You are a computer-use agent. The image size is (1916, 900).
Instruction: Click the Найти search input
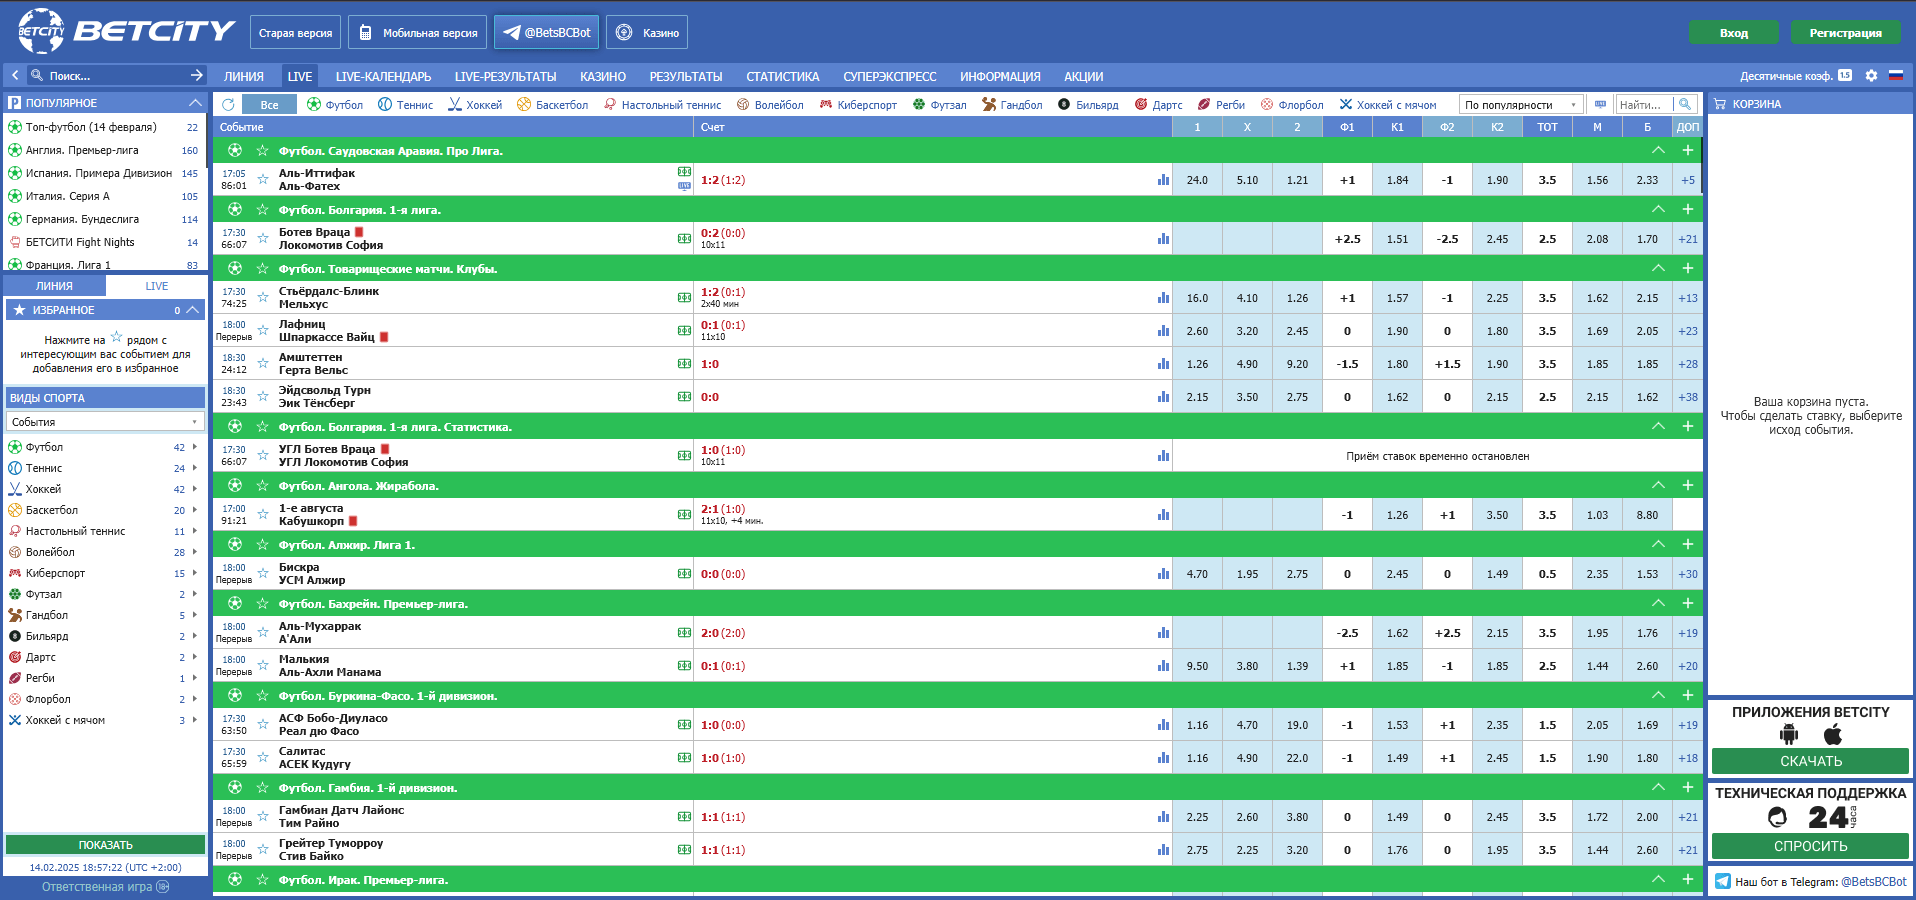1644,104
